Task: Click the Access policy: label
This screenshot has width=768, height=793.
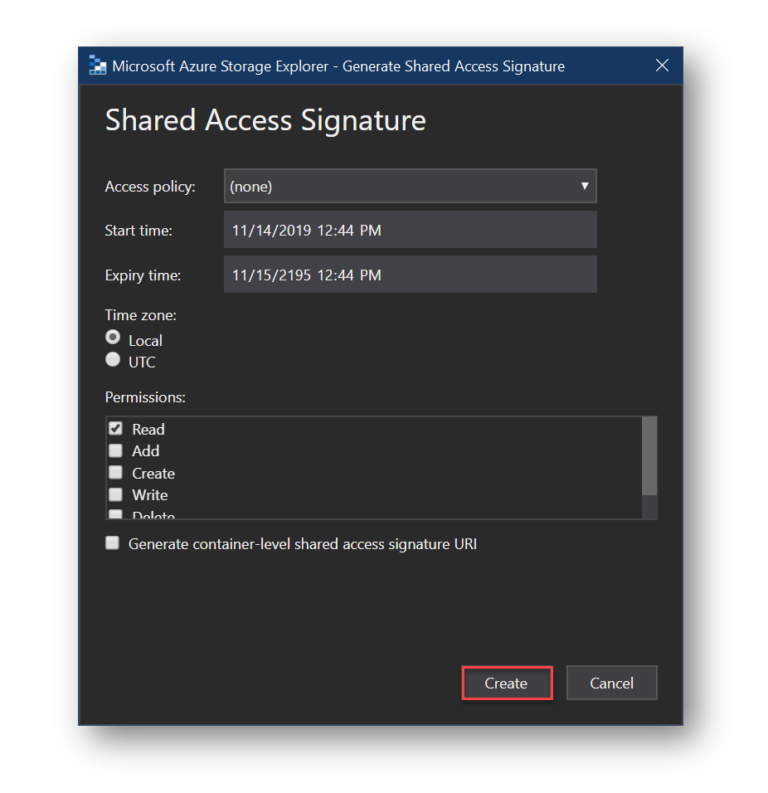Action: coord(150,187)
